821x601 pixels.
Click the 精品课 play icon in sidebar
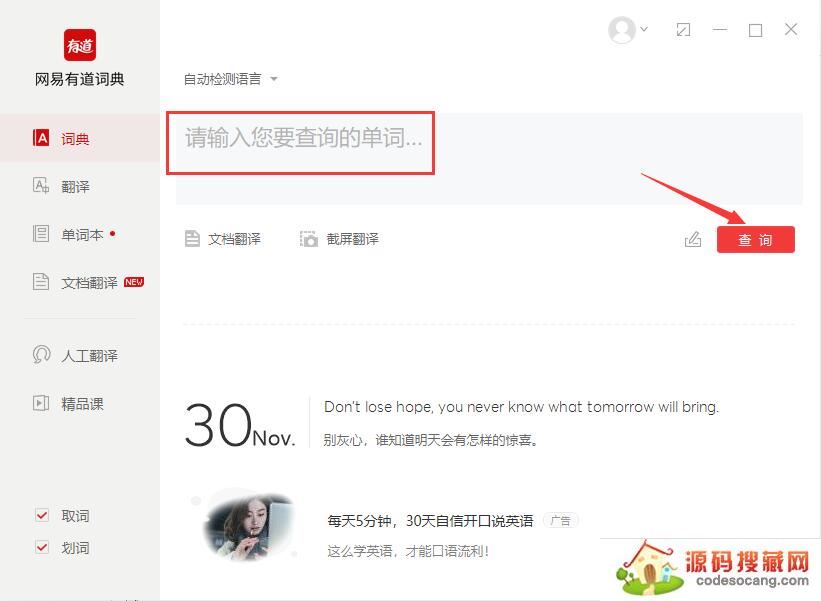click(x=41, y=403)
